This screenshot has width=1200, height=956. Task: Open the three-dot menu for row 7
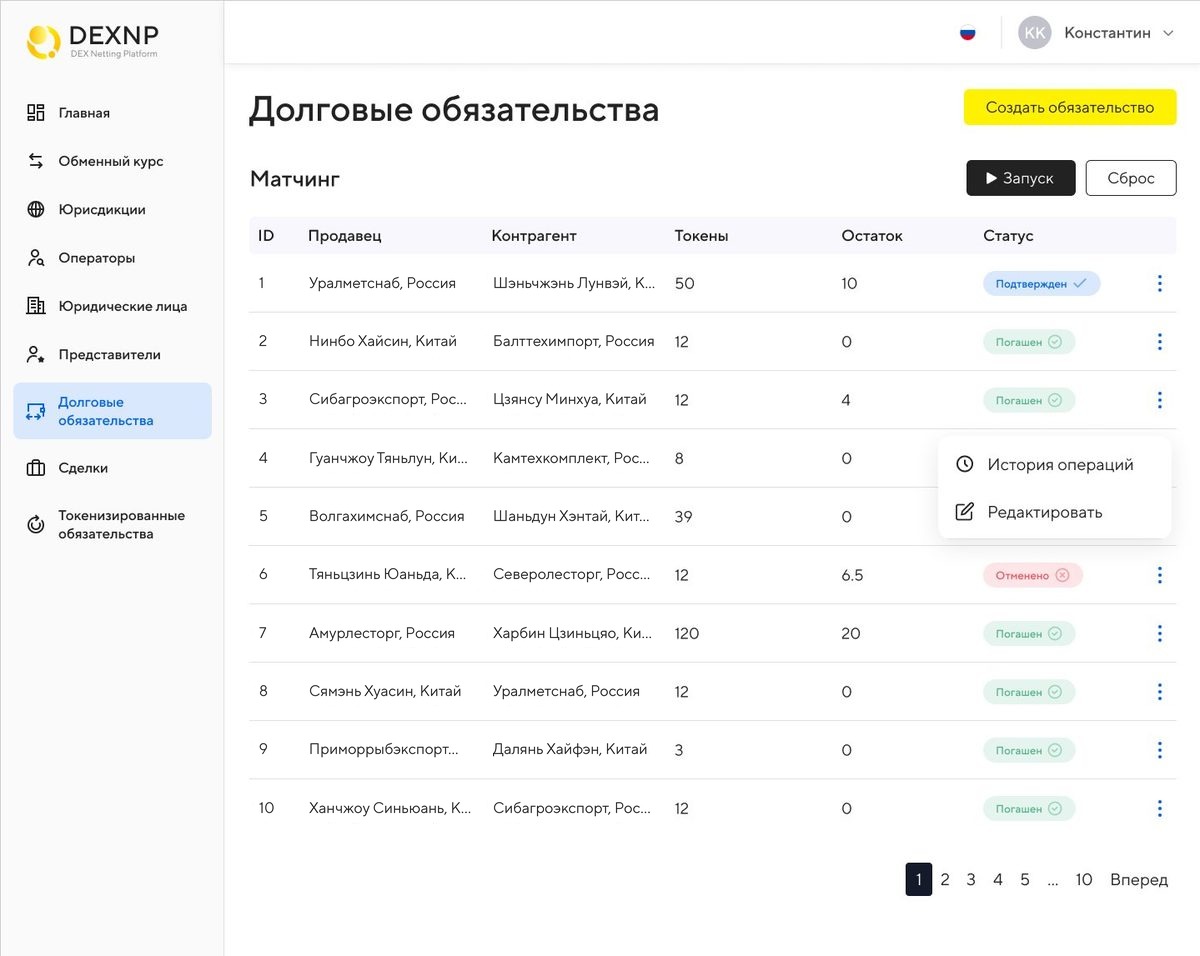[1159, 633]
